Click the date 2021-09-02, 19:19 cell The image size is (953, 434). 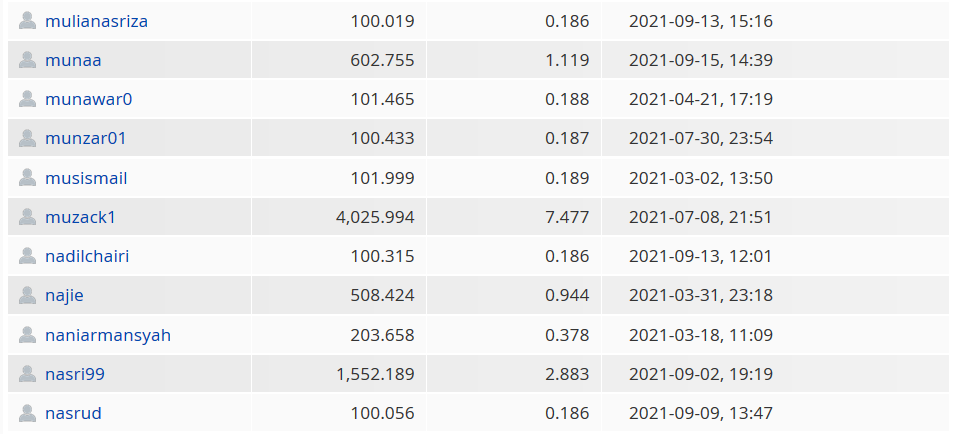pyautogui.click(x=701, y=374)
